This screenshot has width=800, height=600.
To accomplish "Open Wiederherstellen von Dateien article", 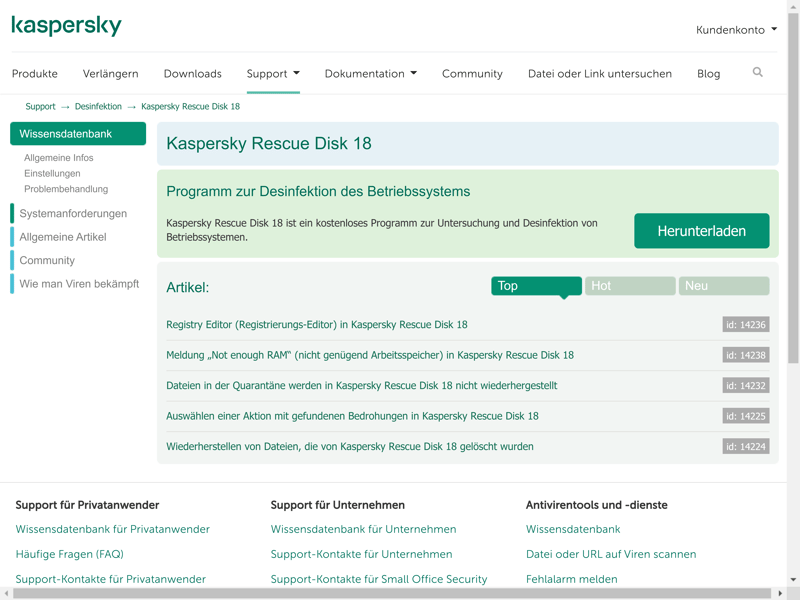I will tap(350, 446).
